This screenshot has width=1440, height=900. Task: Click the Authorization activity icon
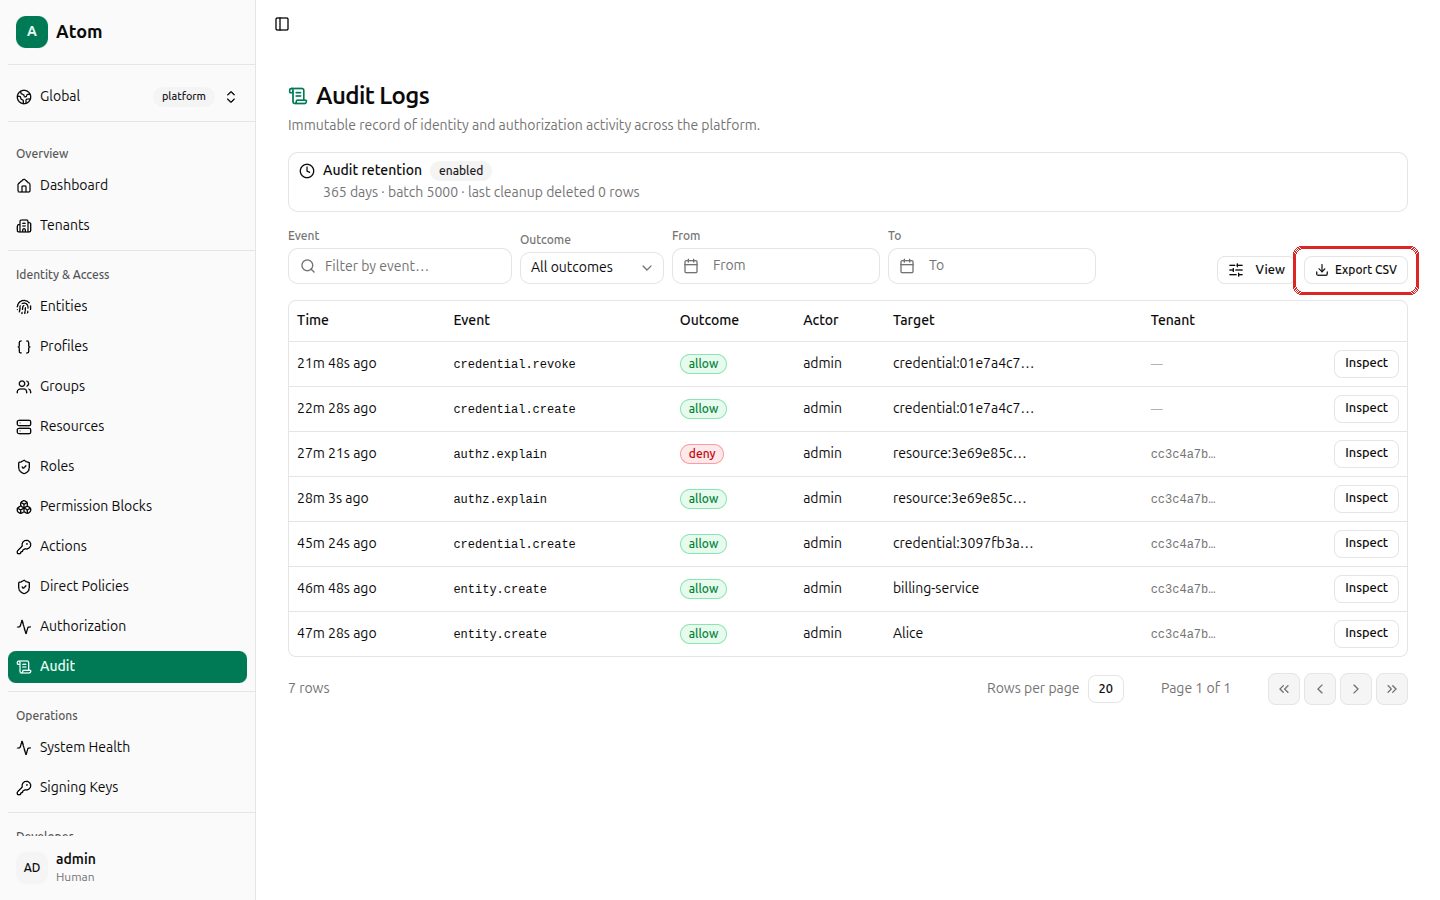point(24,626)
